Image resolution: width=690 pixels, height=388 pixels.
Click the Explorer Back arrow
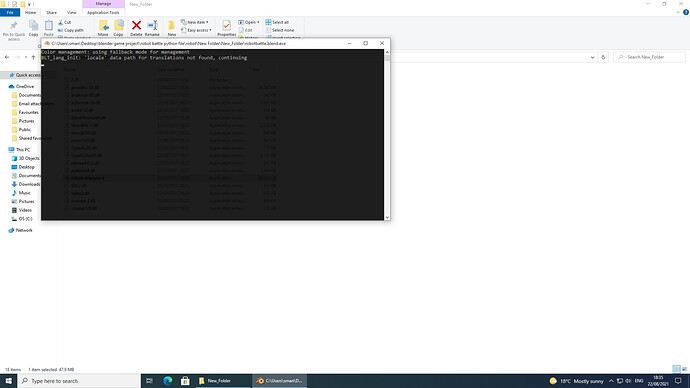point(7,57)
